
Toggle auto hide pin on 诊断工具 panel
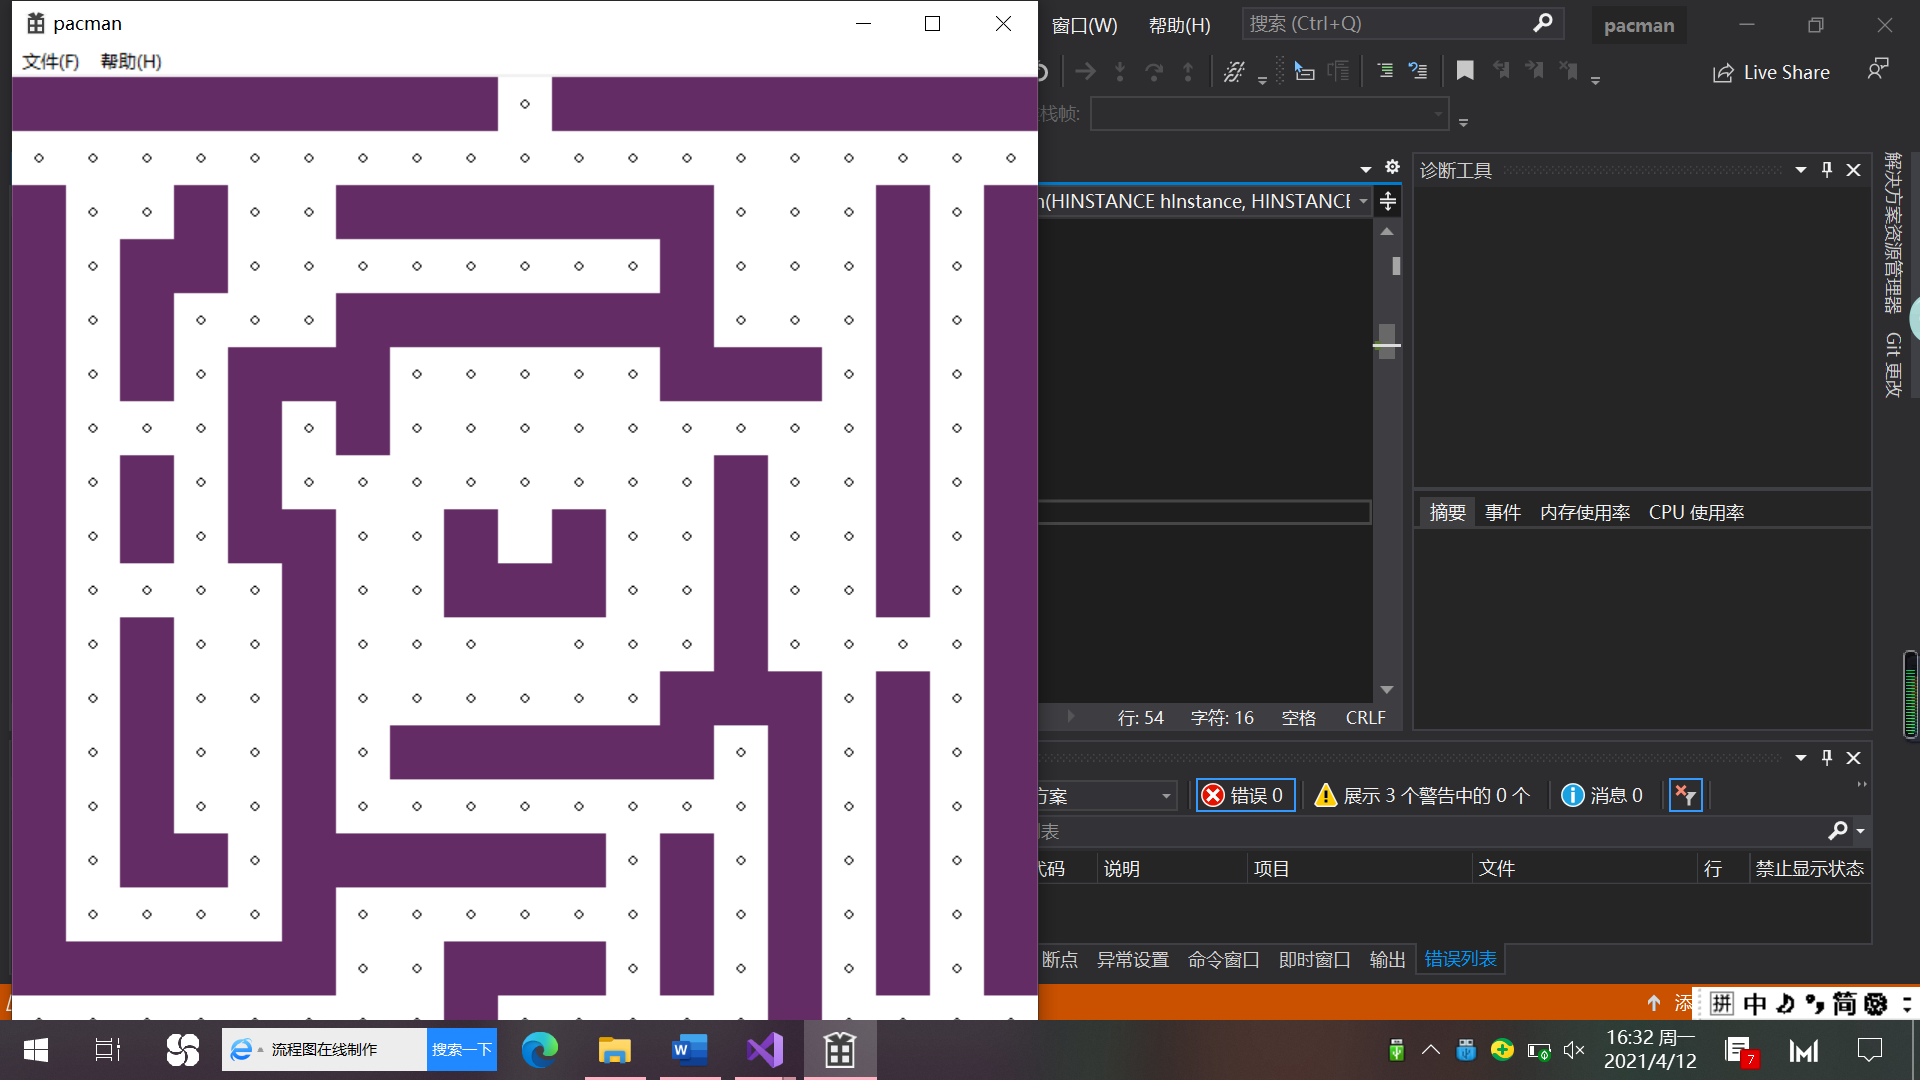pyautogui.click(x=1827, y=170)
